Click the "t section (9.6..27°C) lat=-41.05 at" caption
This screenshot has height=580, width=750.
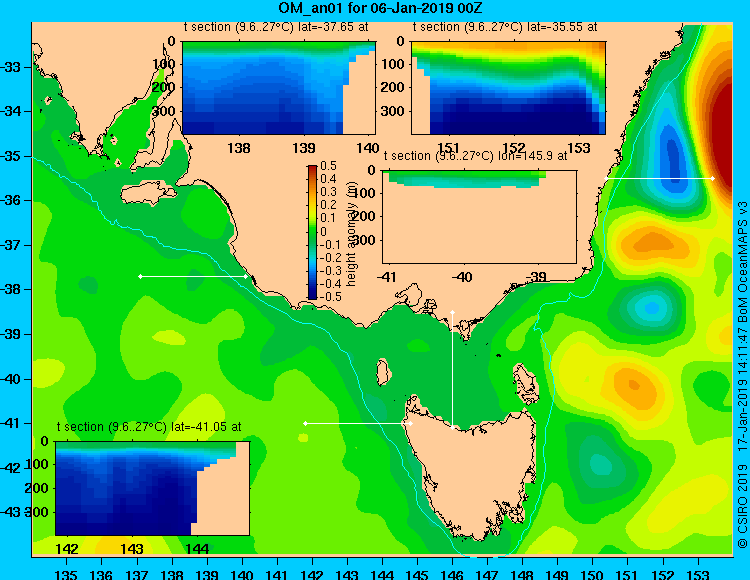coord(149,427)
